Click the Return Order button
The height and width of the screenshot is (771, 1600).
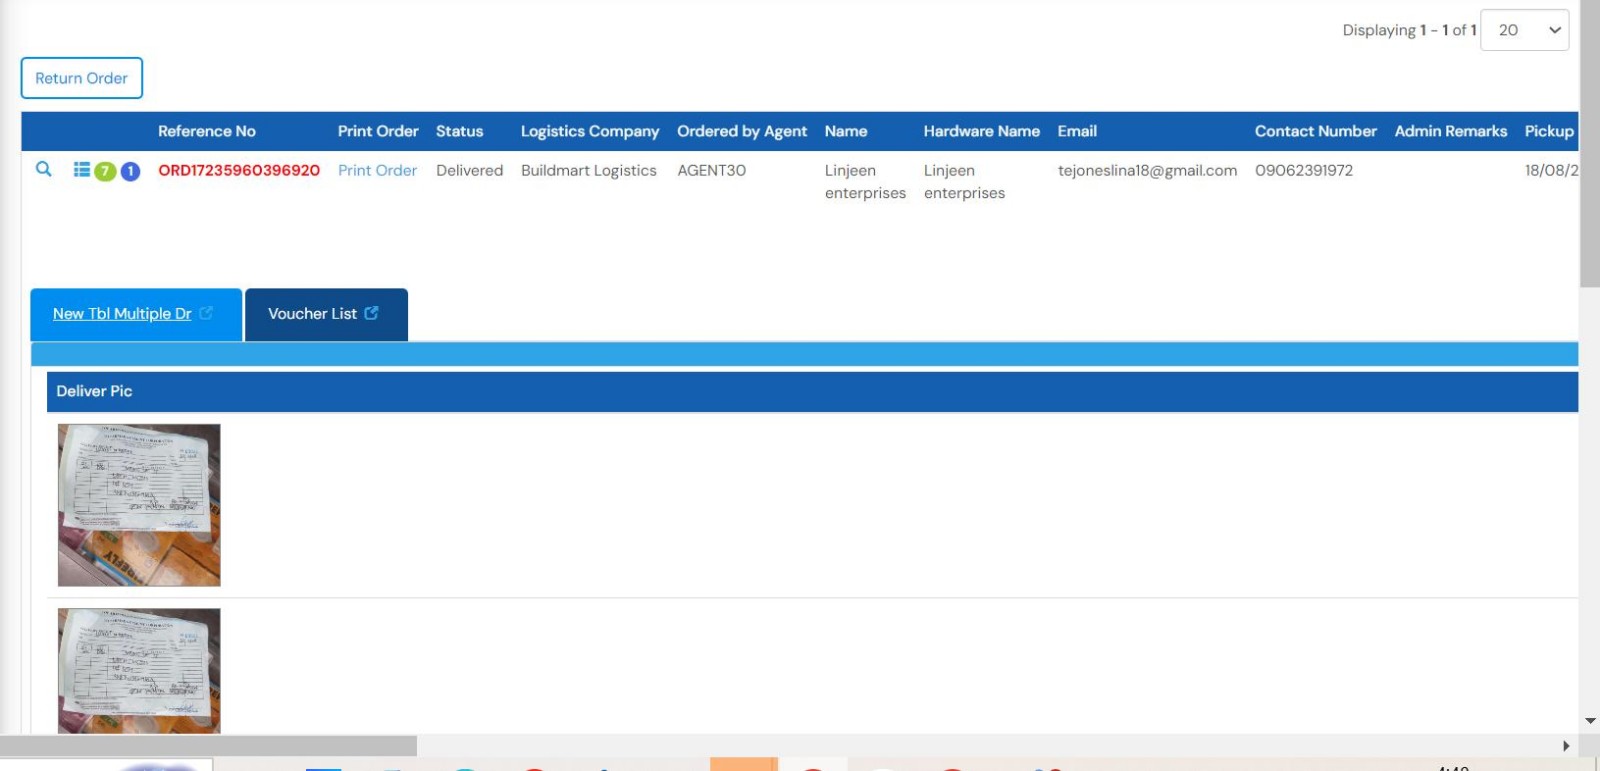point(82,78)
